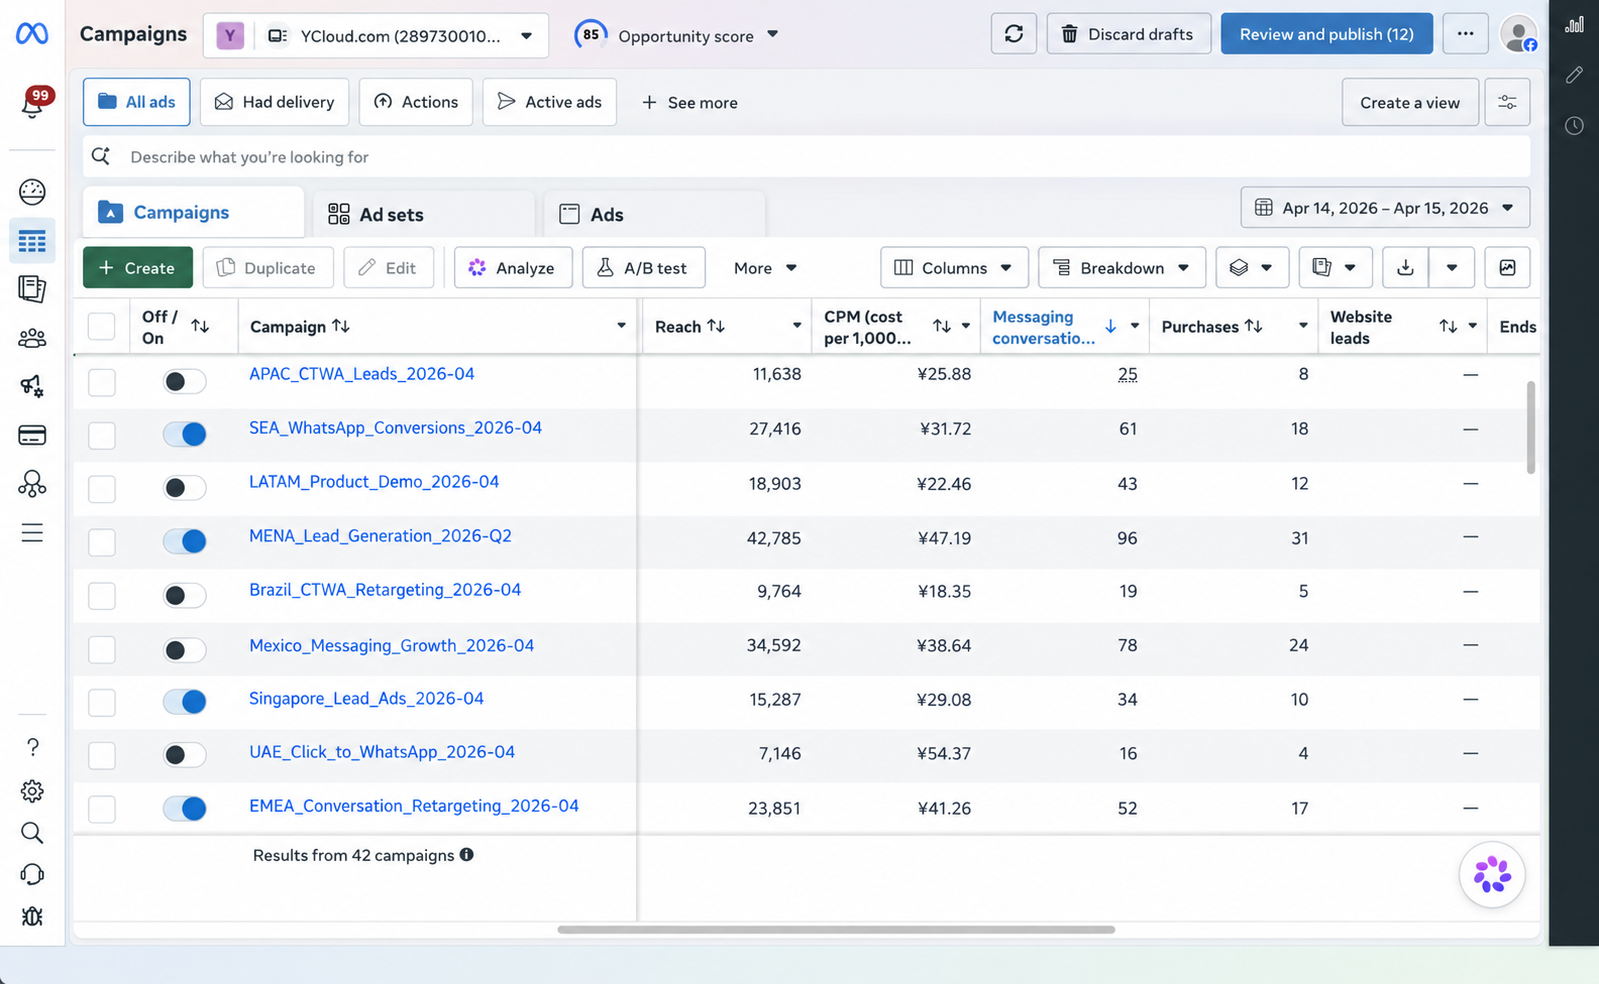Open the Mexico_Messaging_Growth_2026-04 campaign link
This screenshot has width=1599, height=984.
pos(391,645)
